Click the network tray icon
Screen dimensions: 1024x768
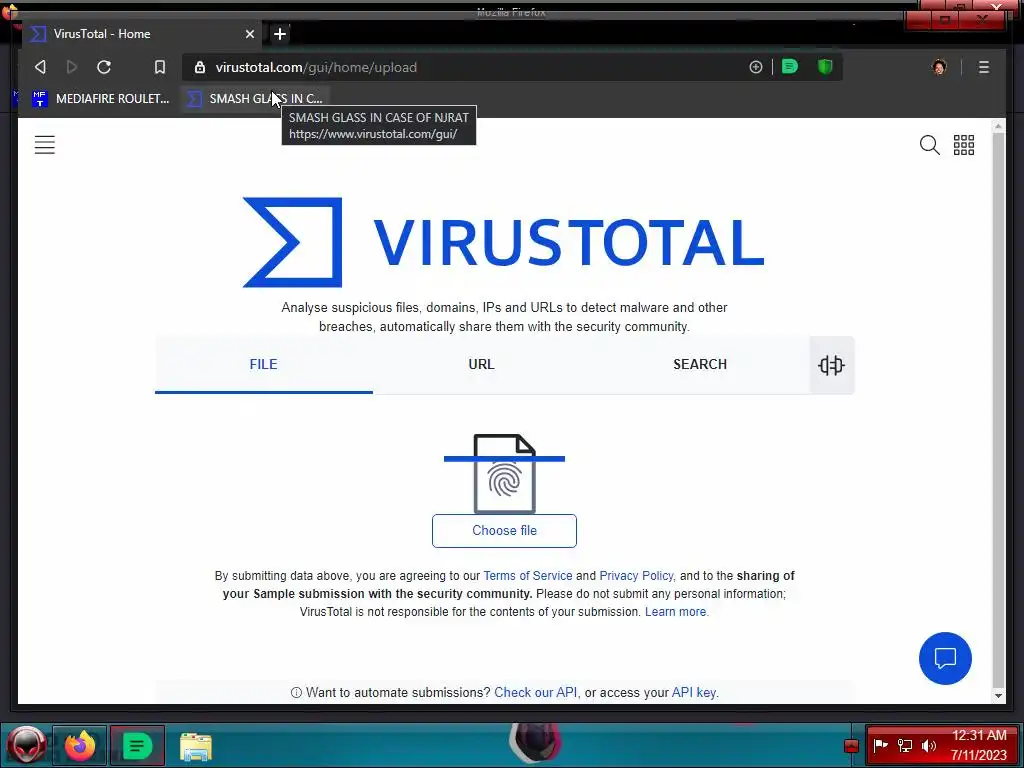click(904, 745)
